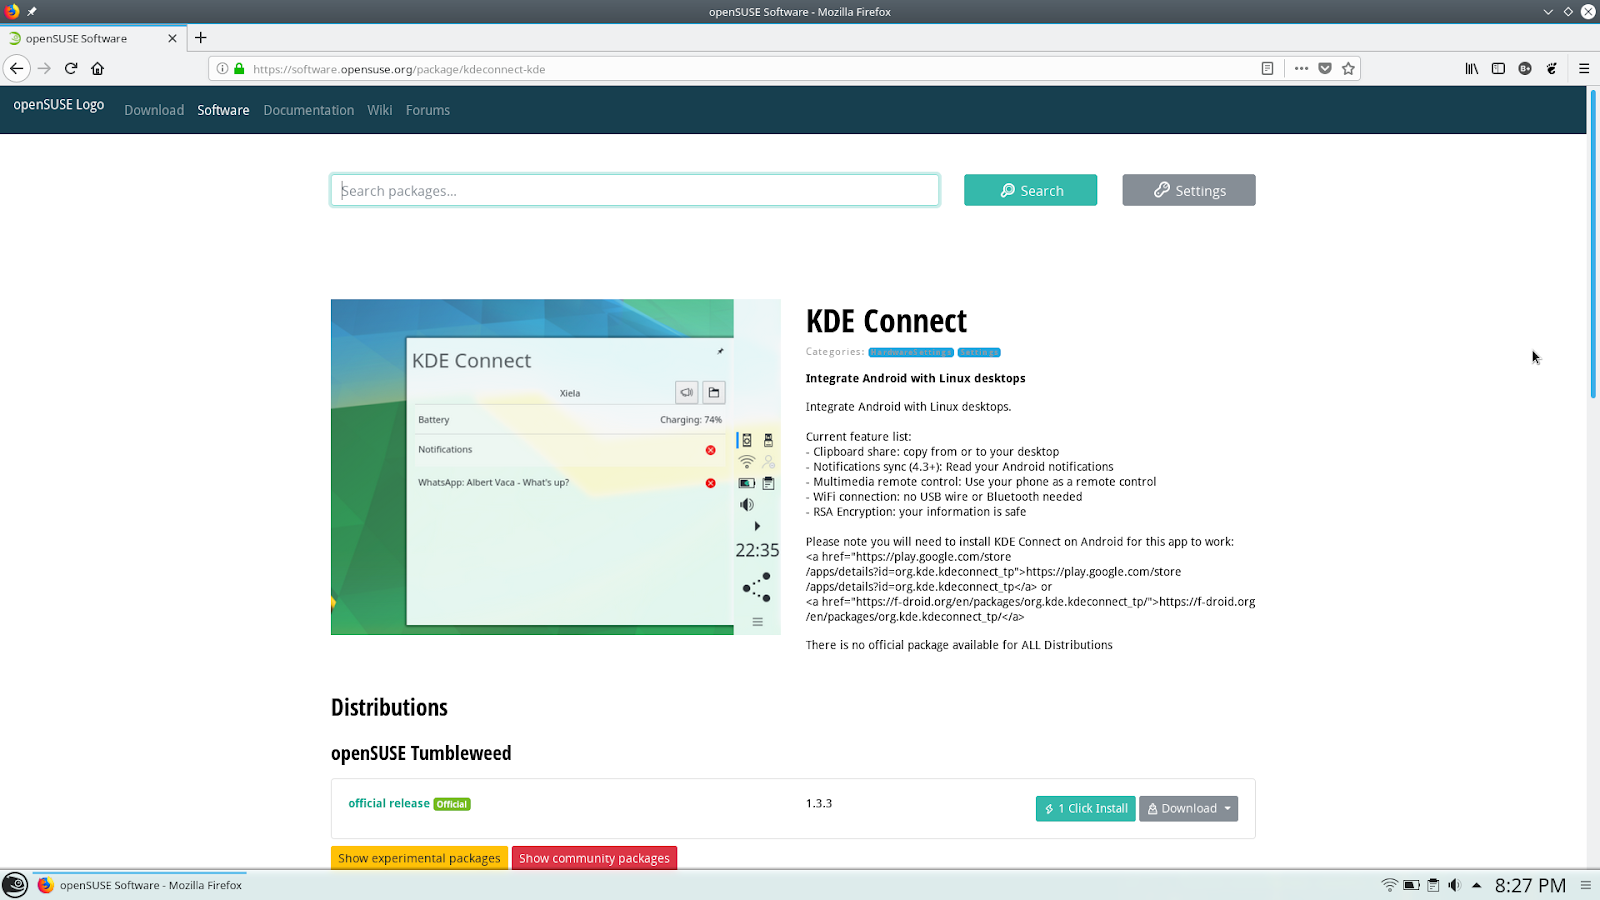Open a new tab with the plus button

click(x=201, y=38)
